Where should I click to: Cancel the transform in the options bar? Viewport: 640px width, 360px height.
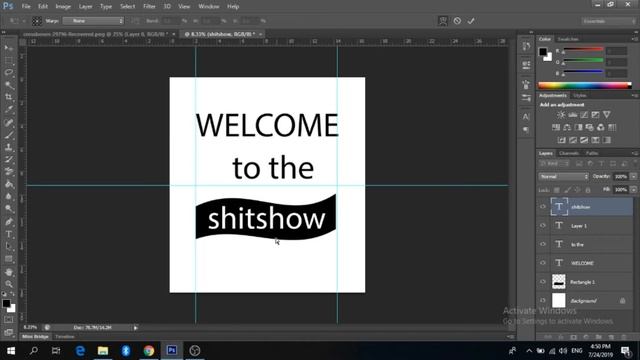(457, 21)
